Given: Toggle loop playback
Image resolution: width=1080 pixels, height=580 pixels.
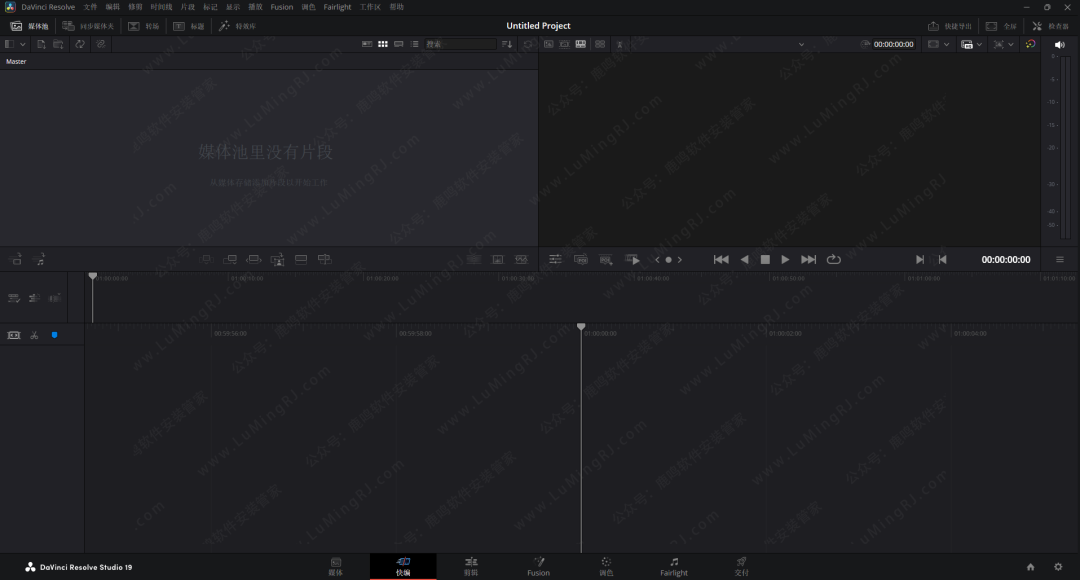Looking at the screenshot, I should pos(833,259).
